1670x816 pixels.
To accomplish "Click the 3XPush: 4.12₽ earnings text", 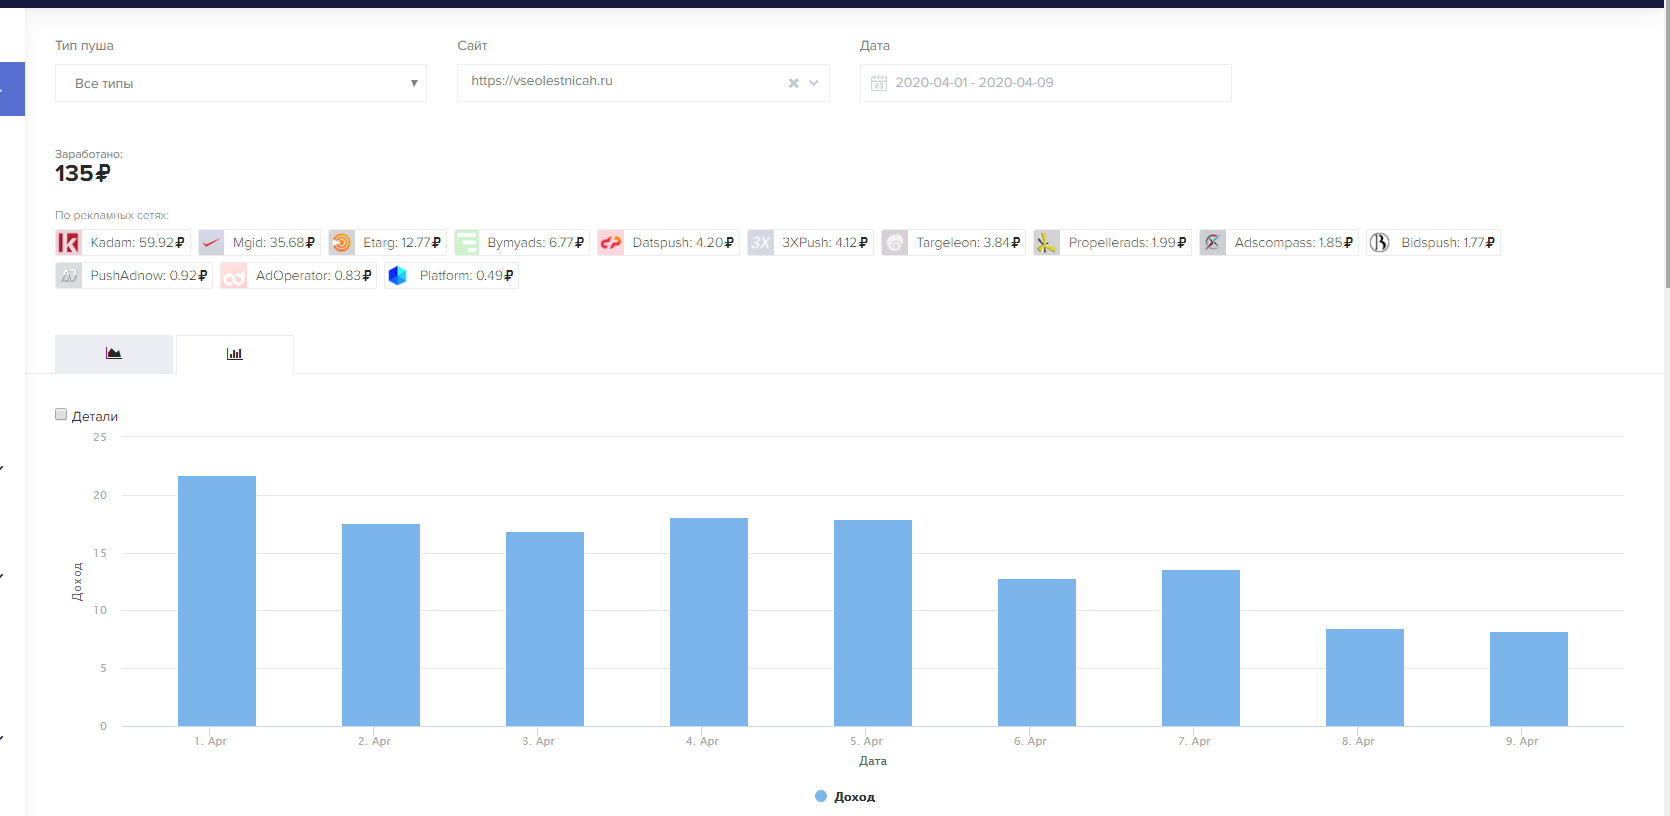I will pos(825,243).
